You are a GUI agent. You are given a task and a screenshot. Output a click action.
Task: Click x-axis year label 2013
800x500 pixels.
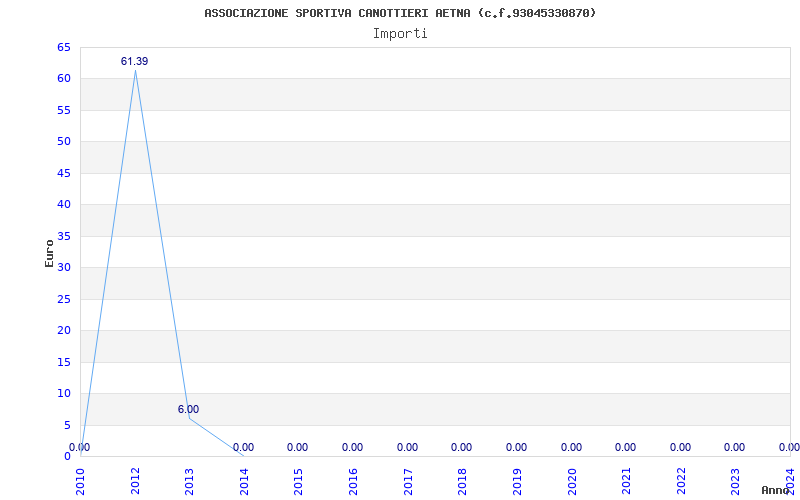189,481
